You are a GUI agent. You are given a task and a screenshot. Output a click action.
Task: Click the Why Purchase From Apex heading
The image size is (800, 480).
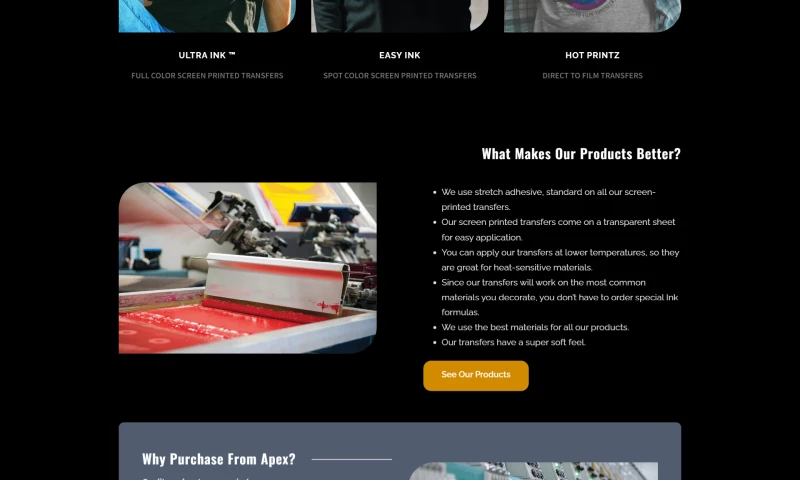pos(218,459)
